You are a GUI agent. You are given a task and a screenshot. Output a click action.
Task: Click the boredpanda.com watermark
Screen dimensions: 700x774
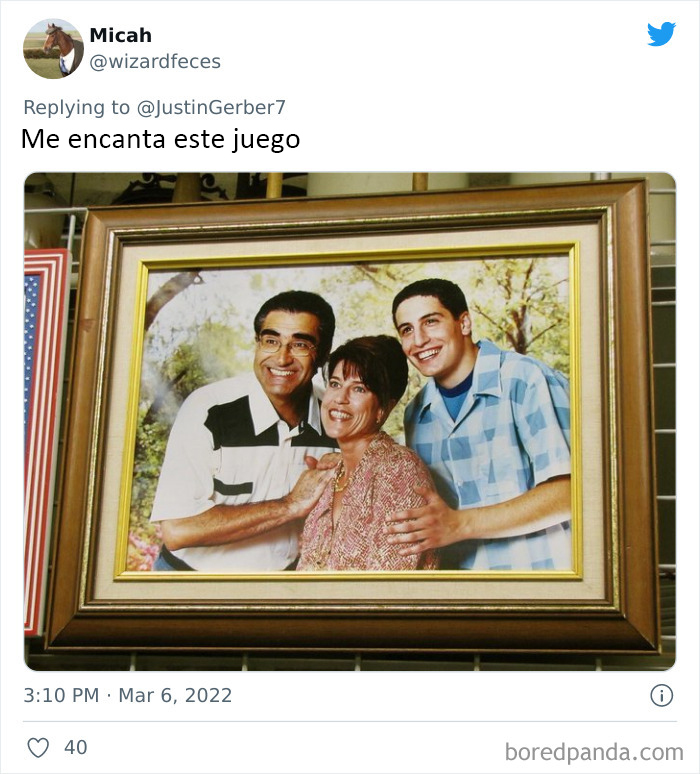pyautogui.click(x=594, y=752)
